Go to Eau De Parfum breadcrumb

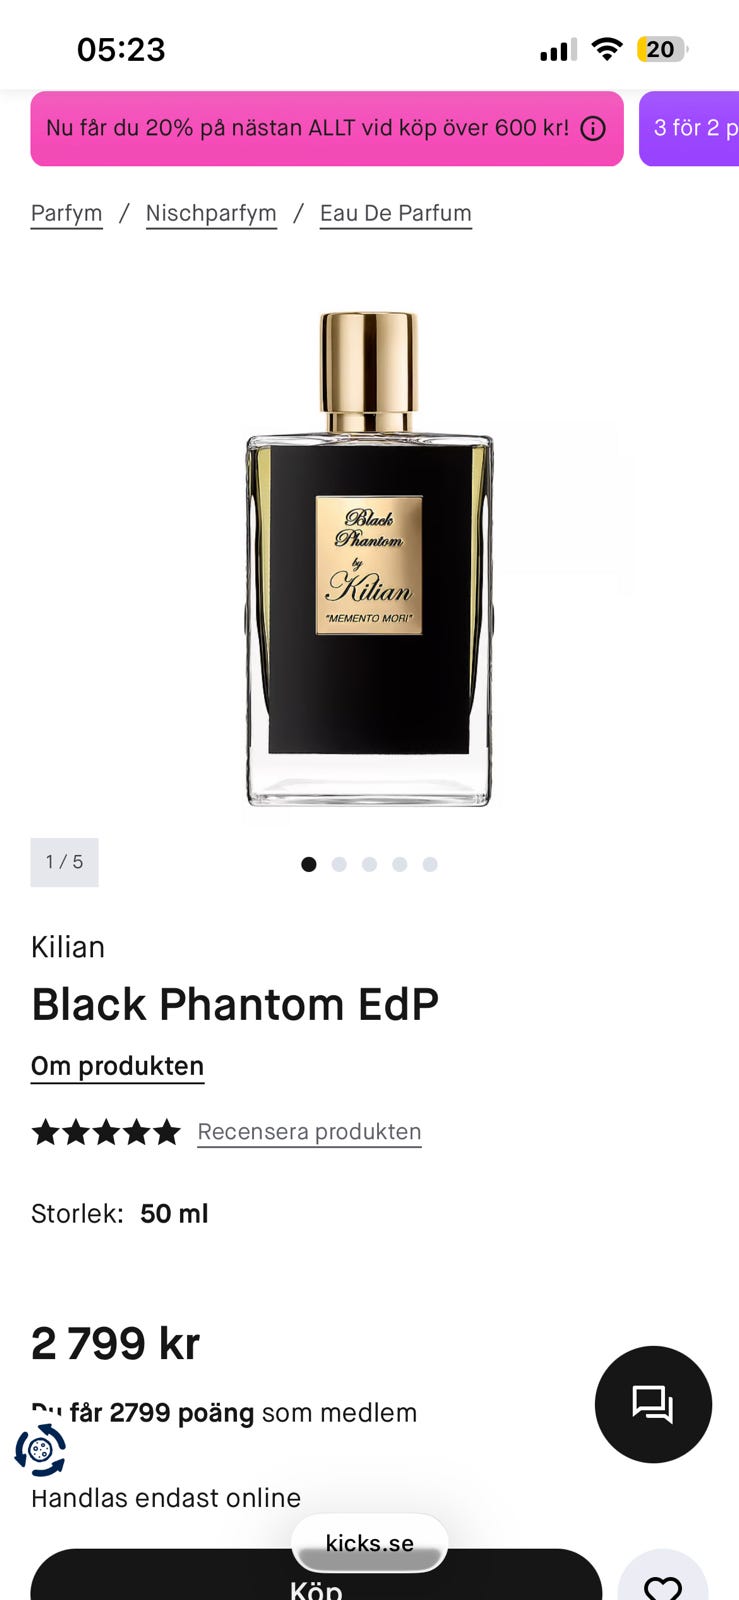(396, 213)
